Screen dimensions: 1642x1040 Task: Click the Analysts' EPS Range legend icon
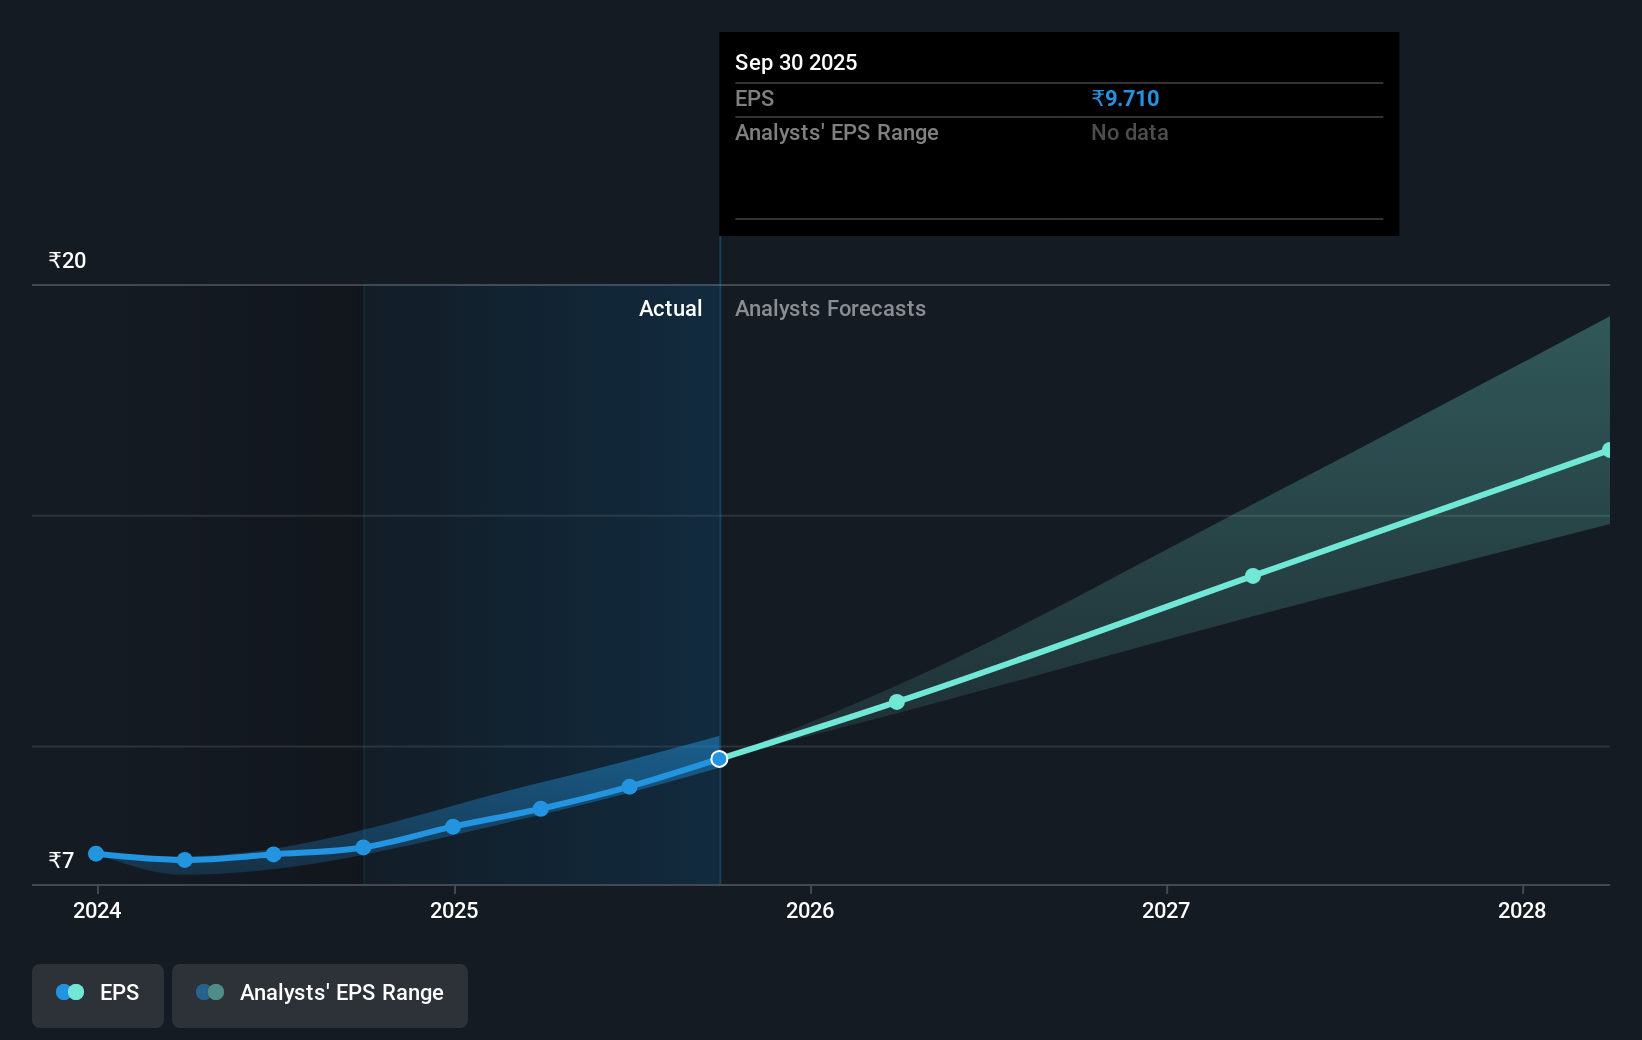210,993
